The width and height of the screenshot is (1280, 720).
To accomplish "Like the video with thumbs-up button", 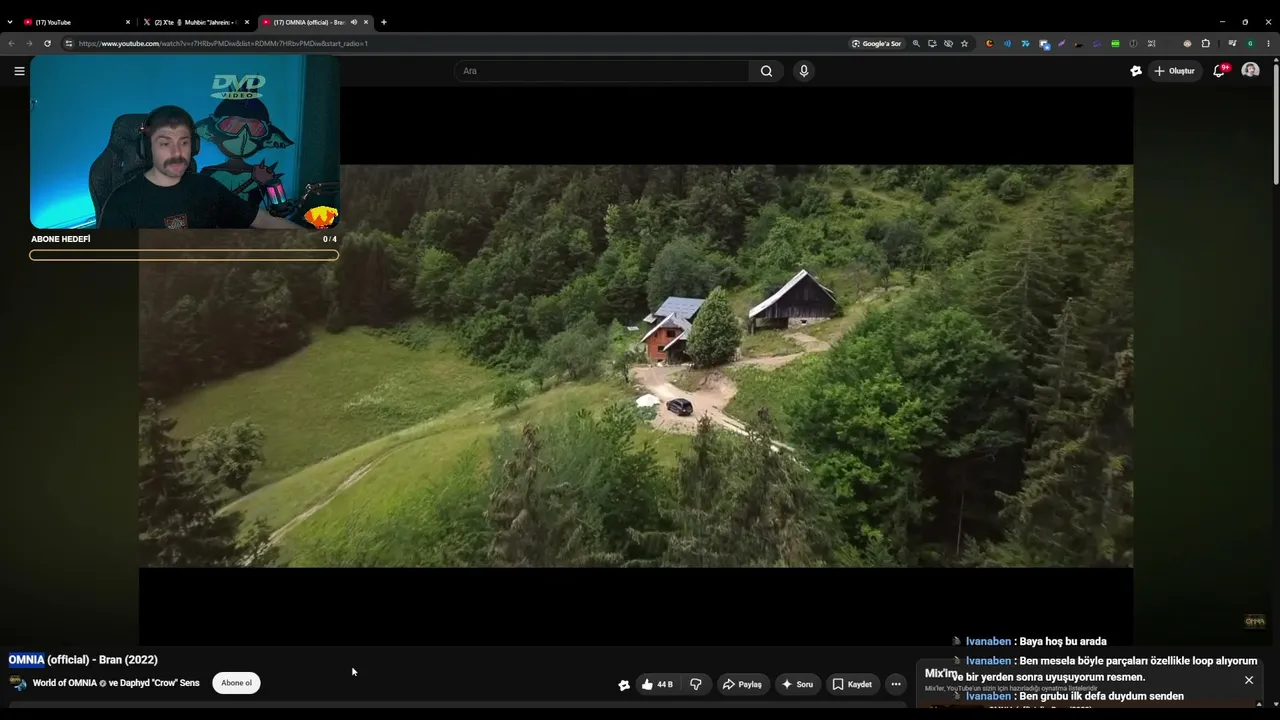I will [x=658, y=684].
